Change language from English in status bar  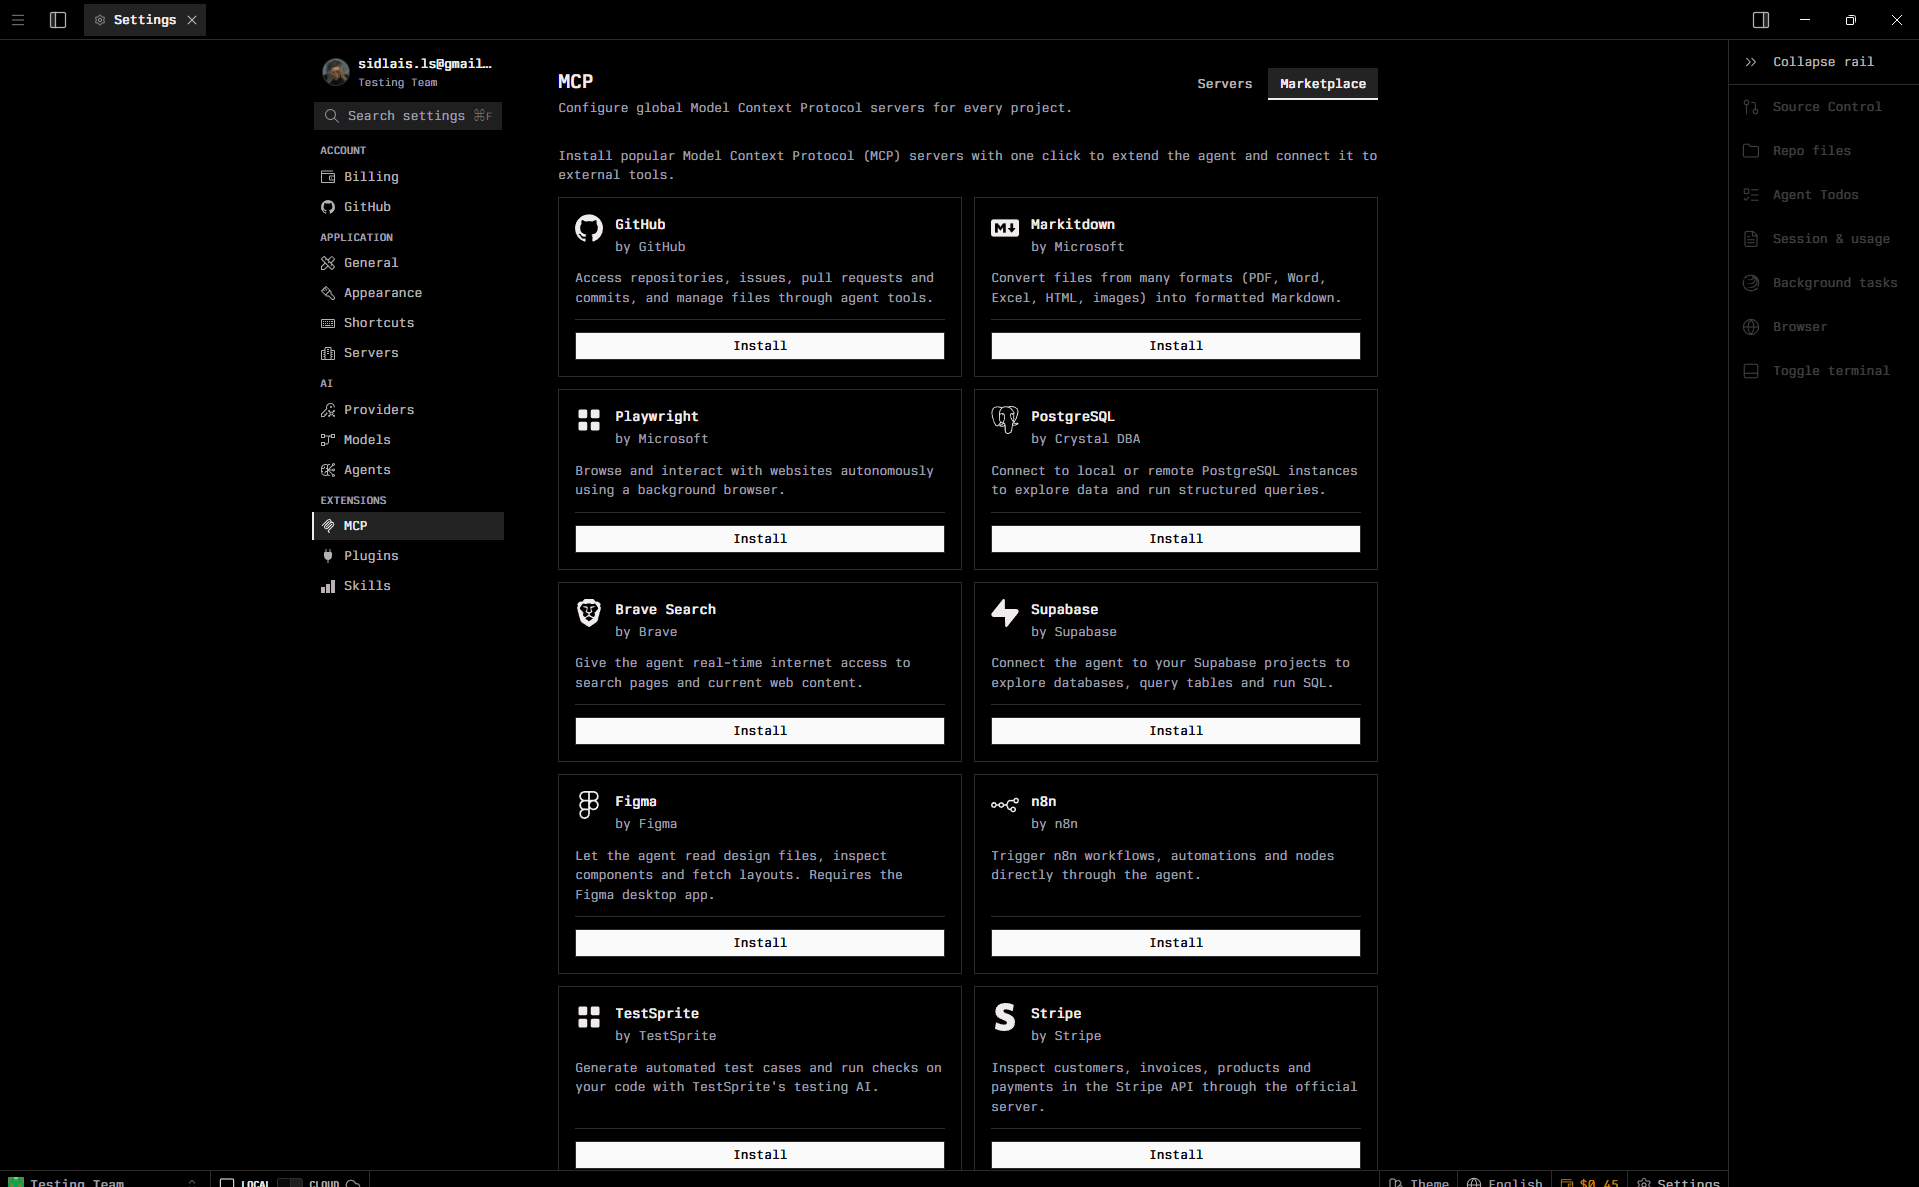pyautogui.click(x=1504, y=1181)
